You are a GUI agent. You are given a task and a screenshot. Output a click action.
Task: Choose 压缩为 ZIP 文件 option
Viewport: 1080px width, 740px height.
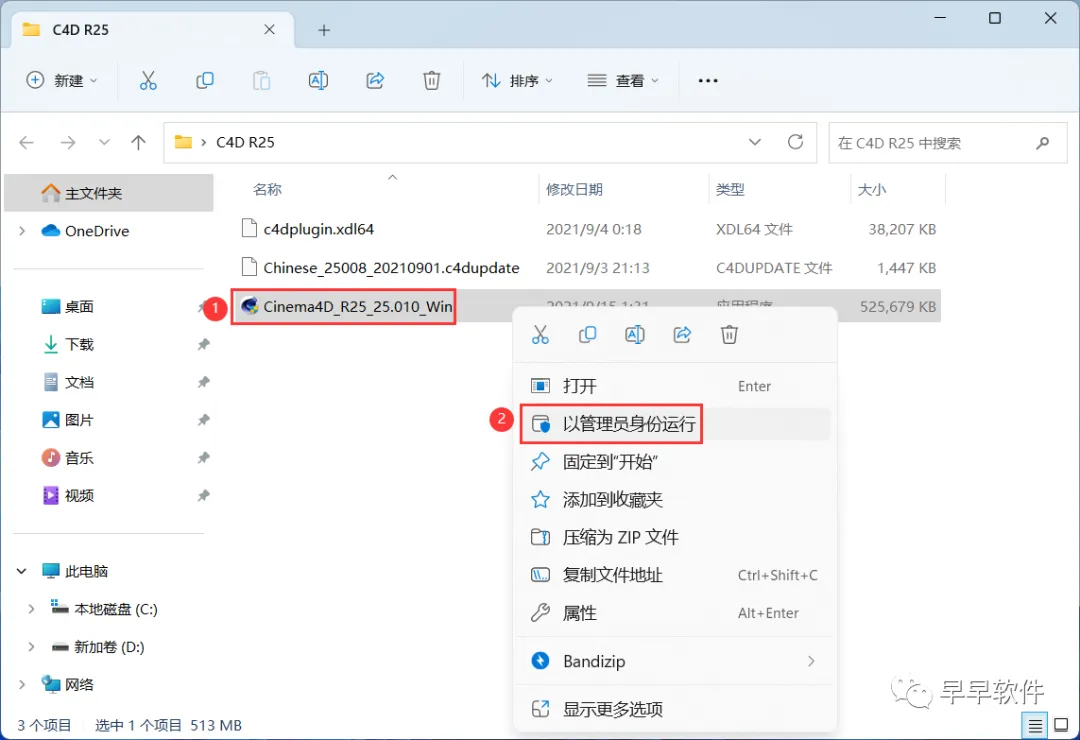(x=675, y=537)
